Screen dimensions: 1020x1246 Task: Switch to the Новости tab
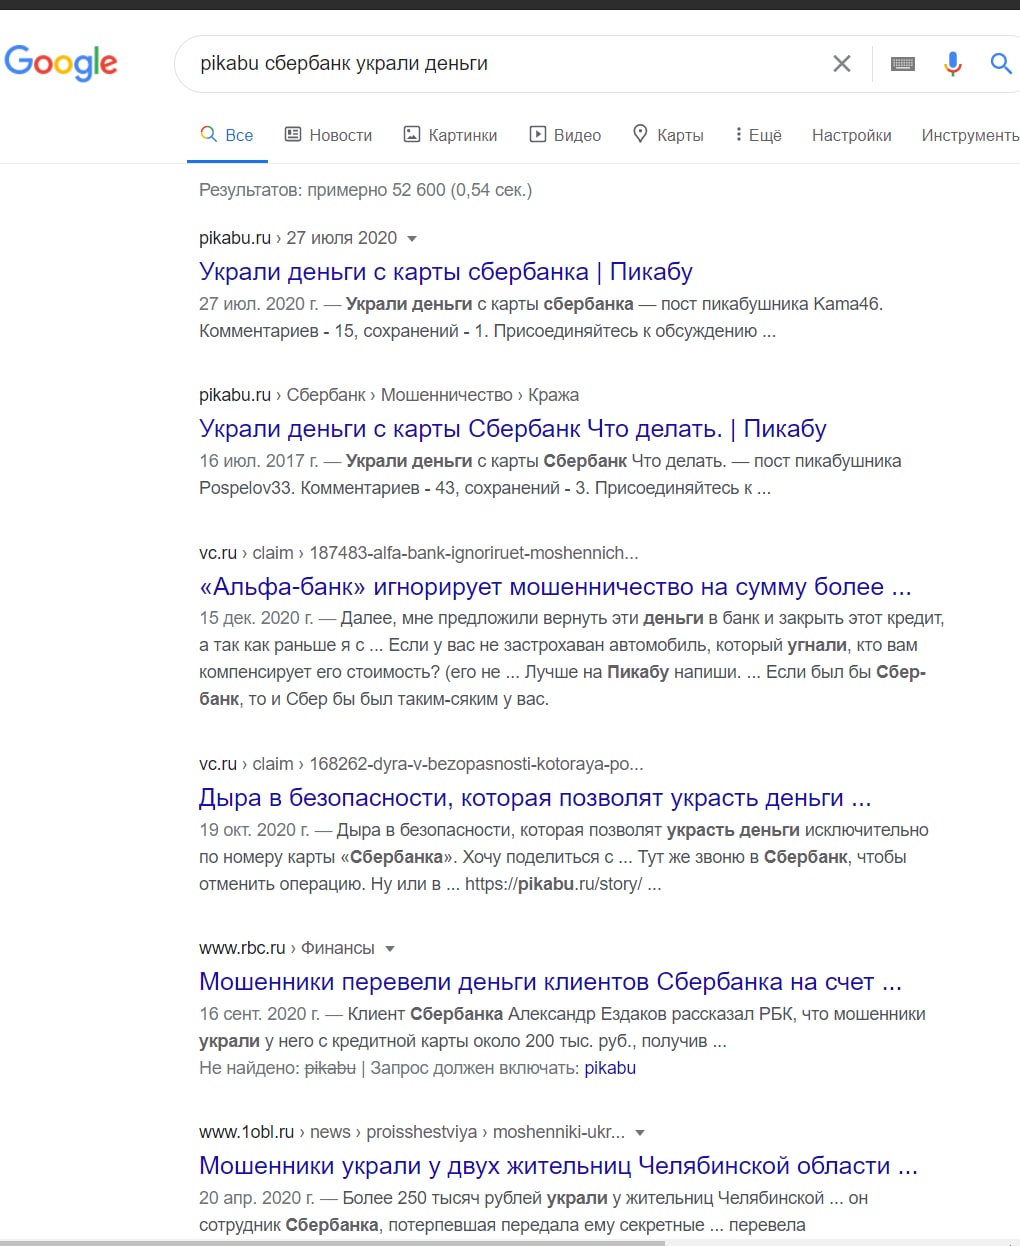coord(328,135)
